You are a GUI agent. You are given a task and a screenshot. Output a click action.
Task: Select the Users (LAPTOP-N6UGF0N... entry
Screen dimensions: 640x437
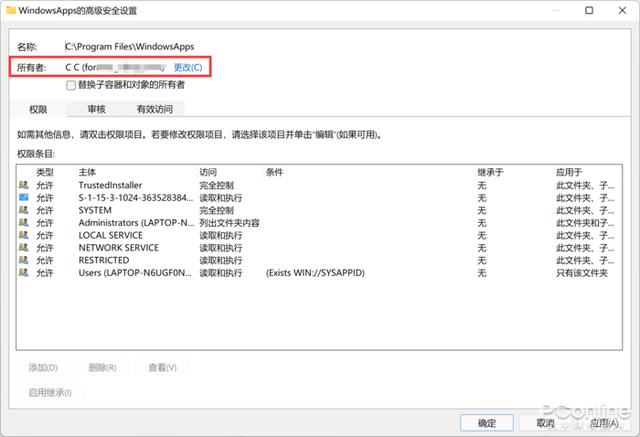[319, 273]
